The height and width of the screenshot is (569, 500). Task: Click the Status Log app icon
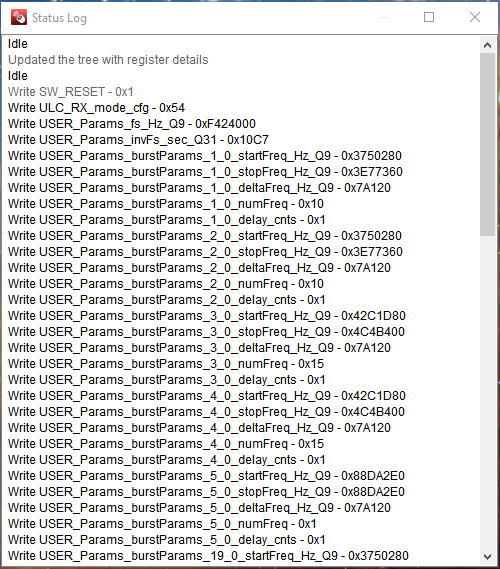[19, 17]
